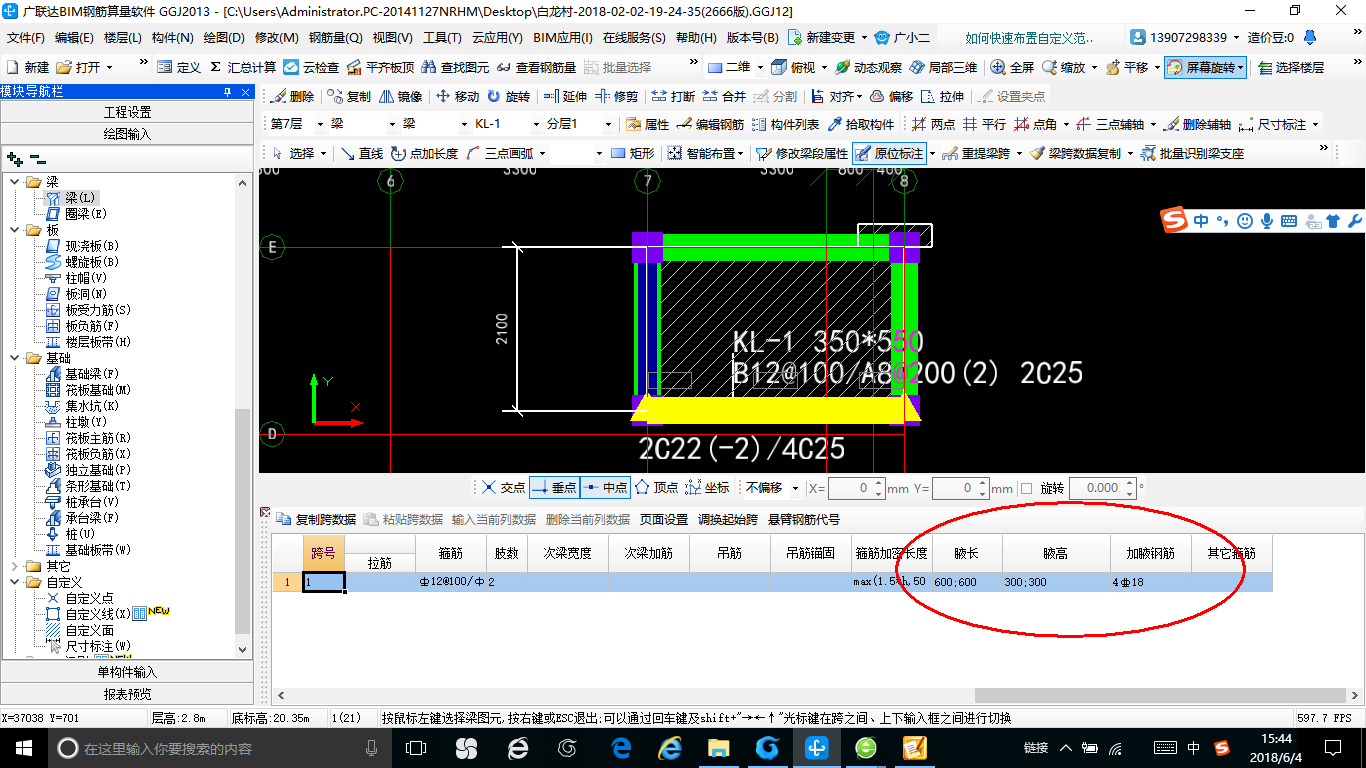Select the 拾取构件 pick component tool
The image size is (1366, 768).
point(861,125)
